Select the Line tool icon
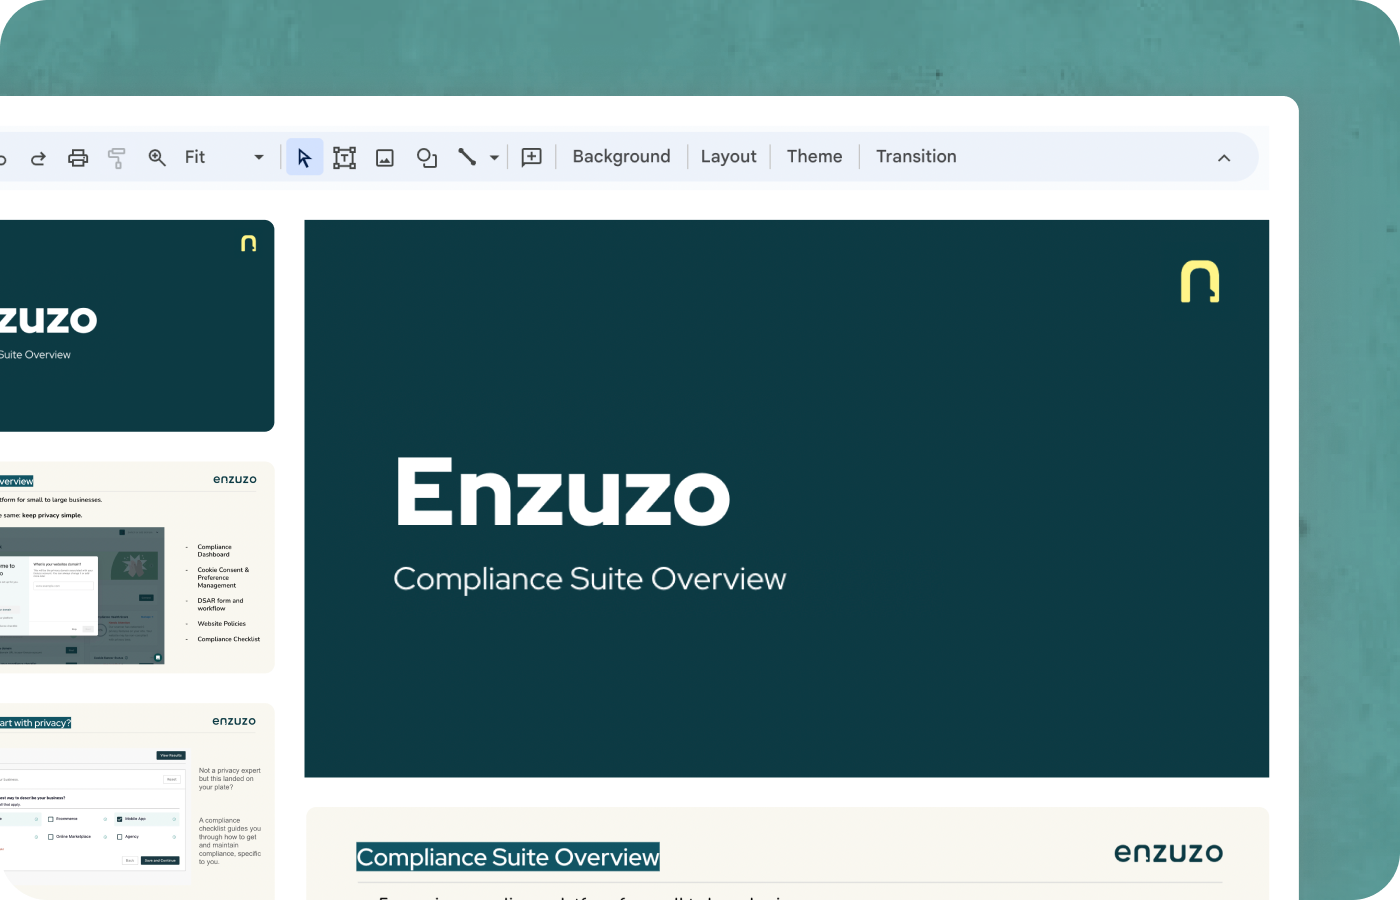1400x900 pixels. pyautogui.click(x=467, y=157)
